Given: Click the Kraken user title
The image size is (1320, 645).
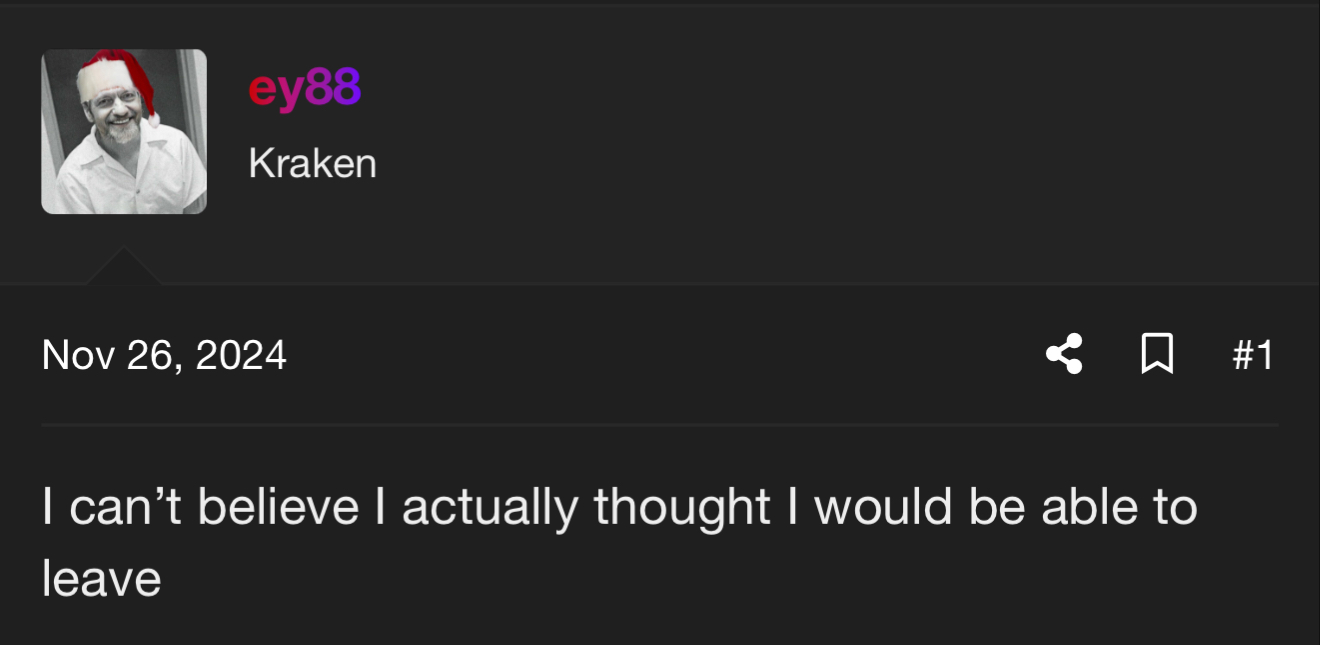Looking at the screenshot, I should [x=312, y=164].
